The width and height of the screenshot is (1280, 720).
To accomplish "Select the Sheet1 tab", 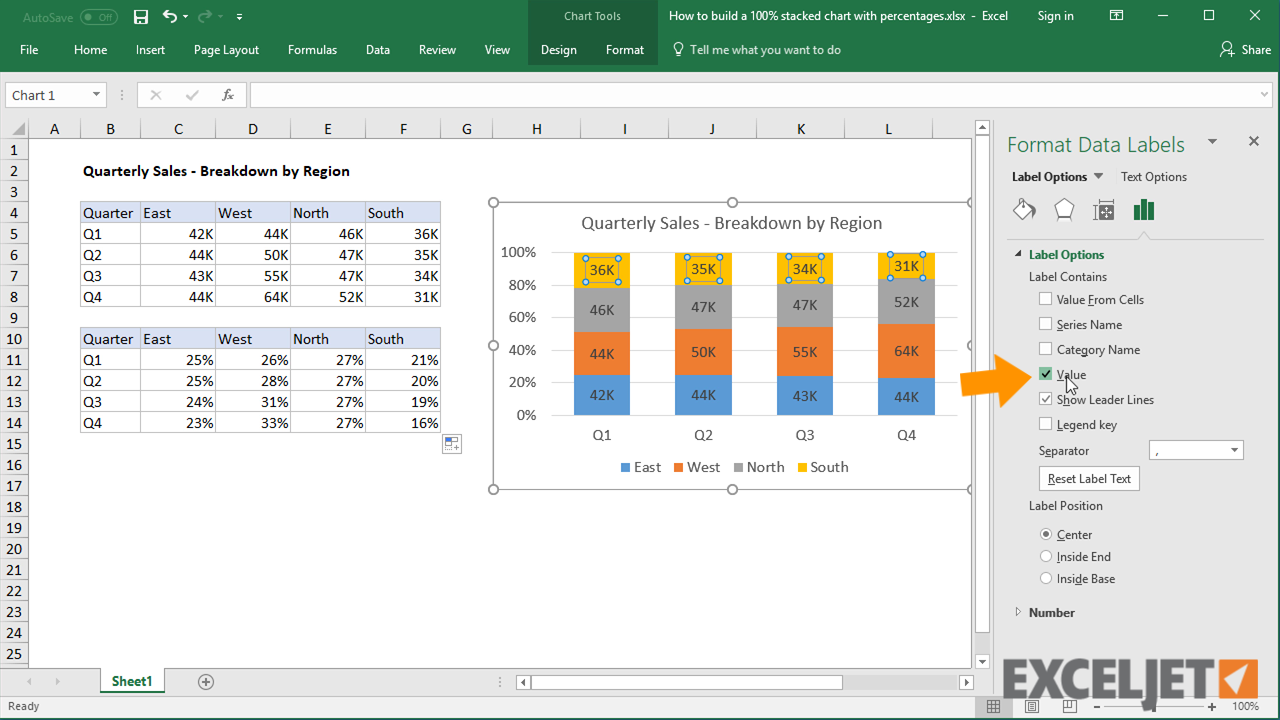I will click(132, 681).
